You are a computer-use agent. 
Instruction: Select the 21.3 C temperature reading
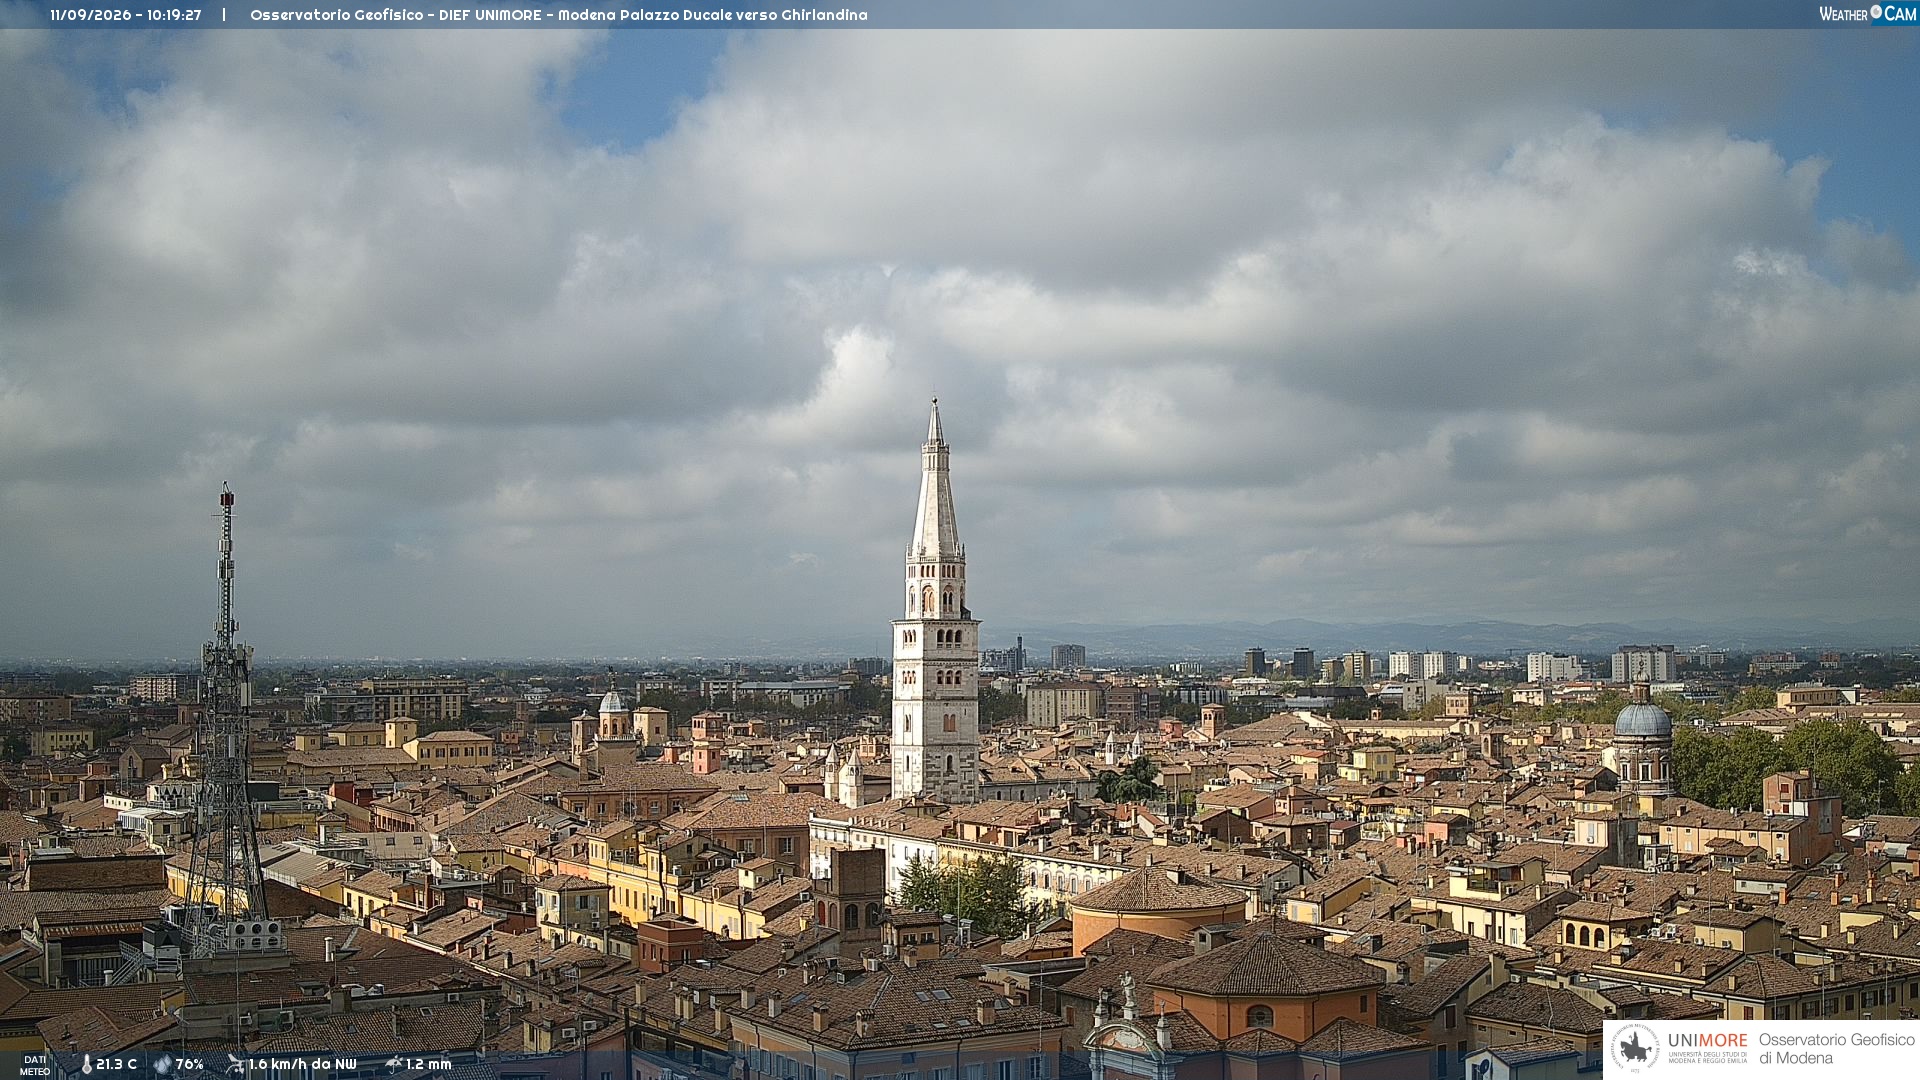coord(116,1065)
